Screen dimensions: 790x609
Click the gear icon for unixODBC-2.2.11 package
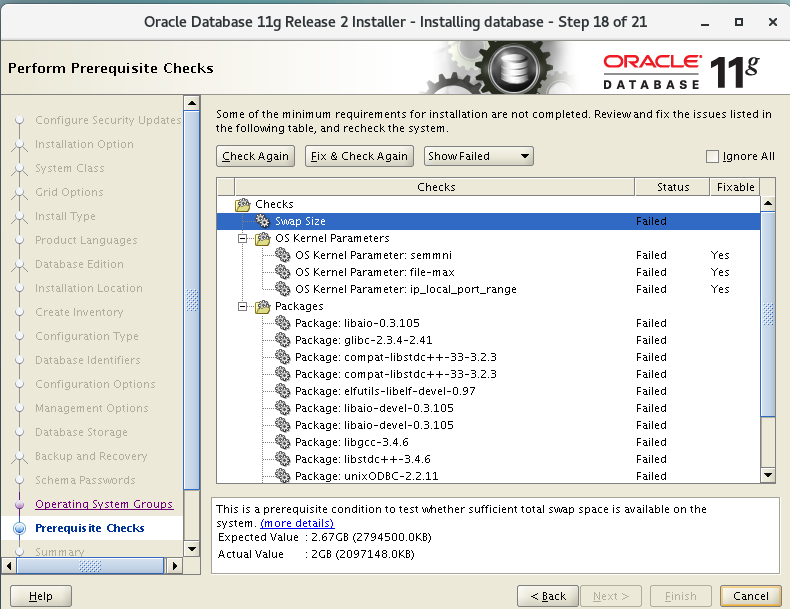click(283, 476)
